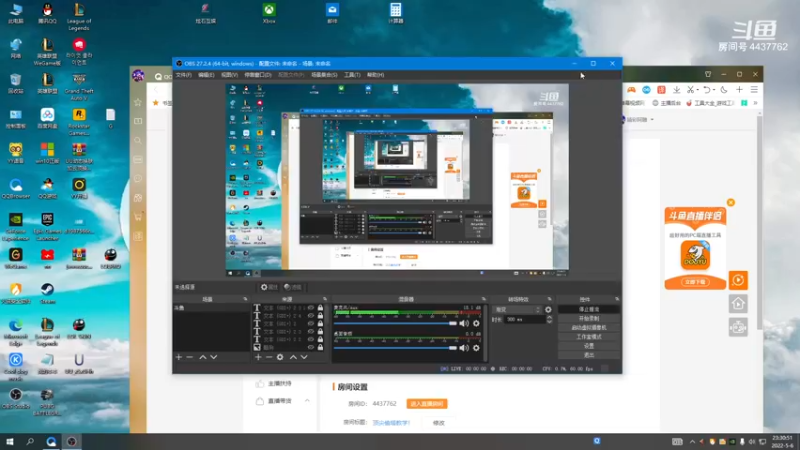
Task: Pop out the Audio Mixer dock panel
Action: [x=483, y=299]
